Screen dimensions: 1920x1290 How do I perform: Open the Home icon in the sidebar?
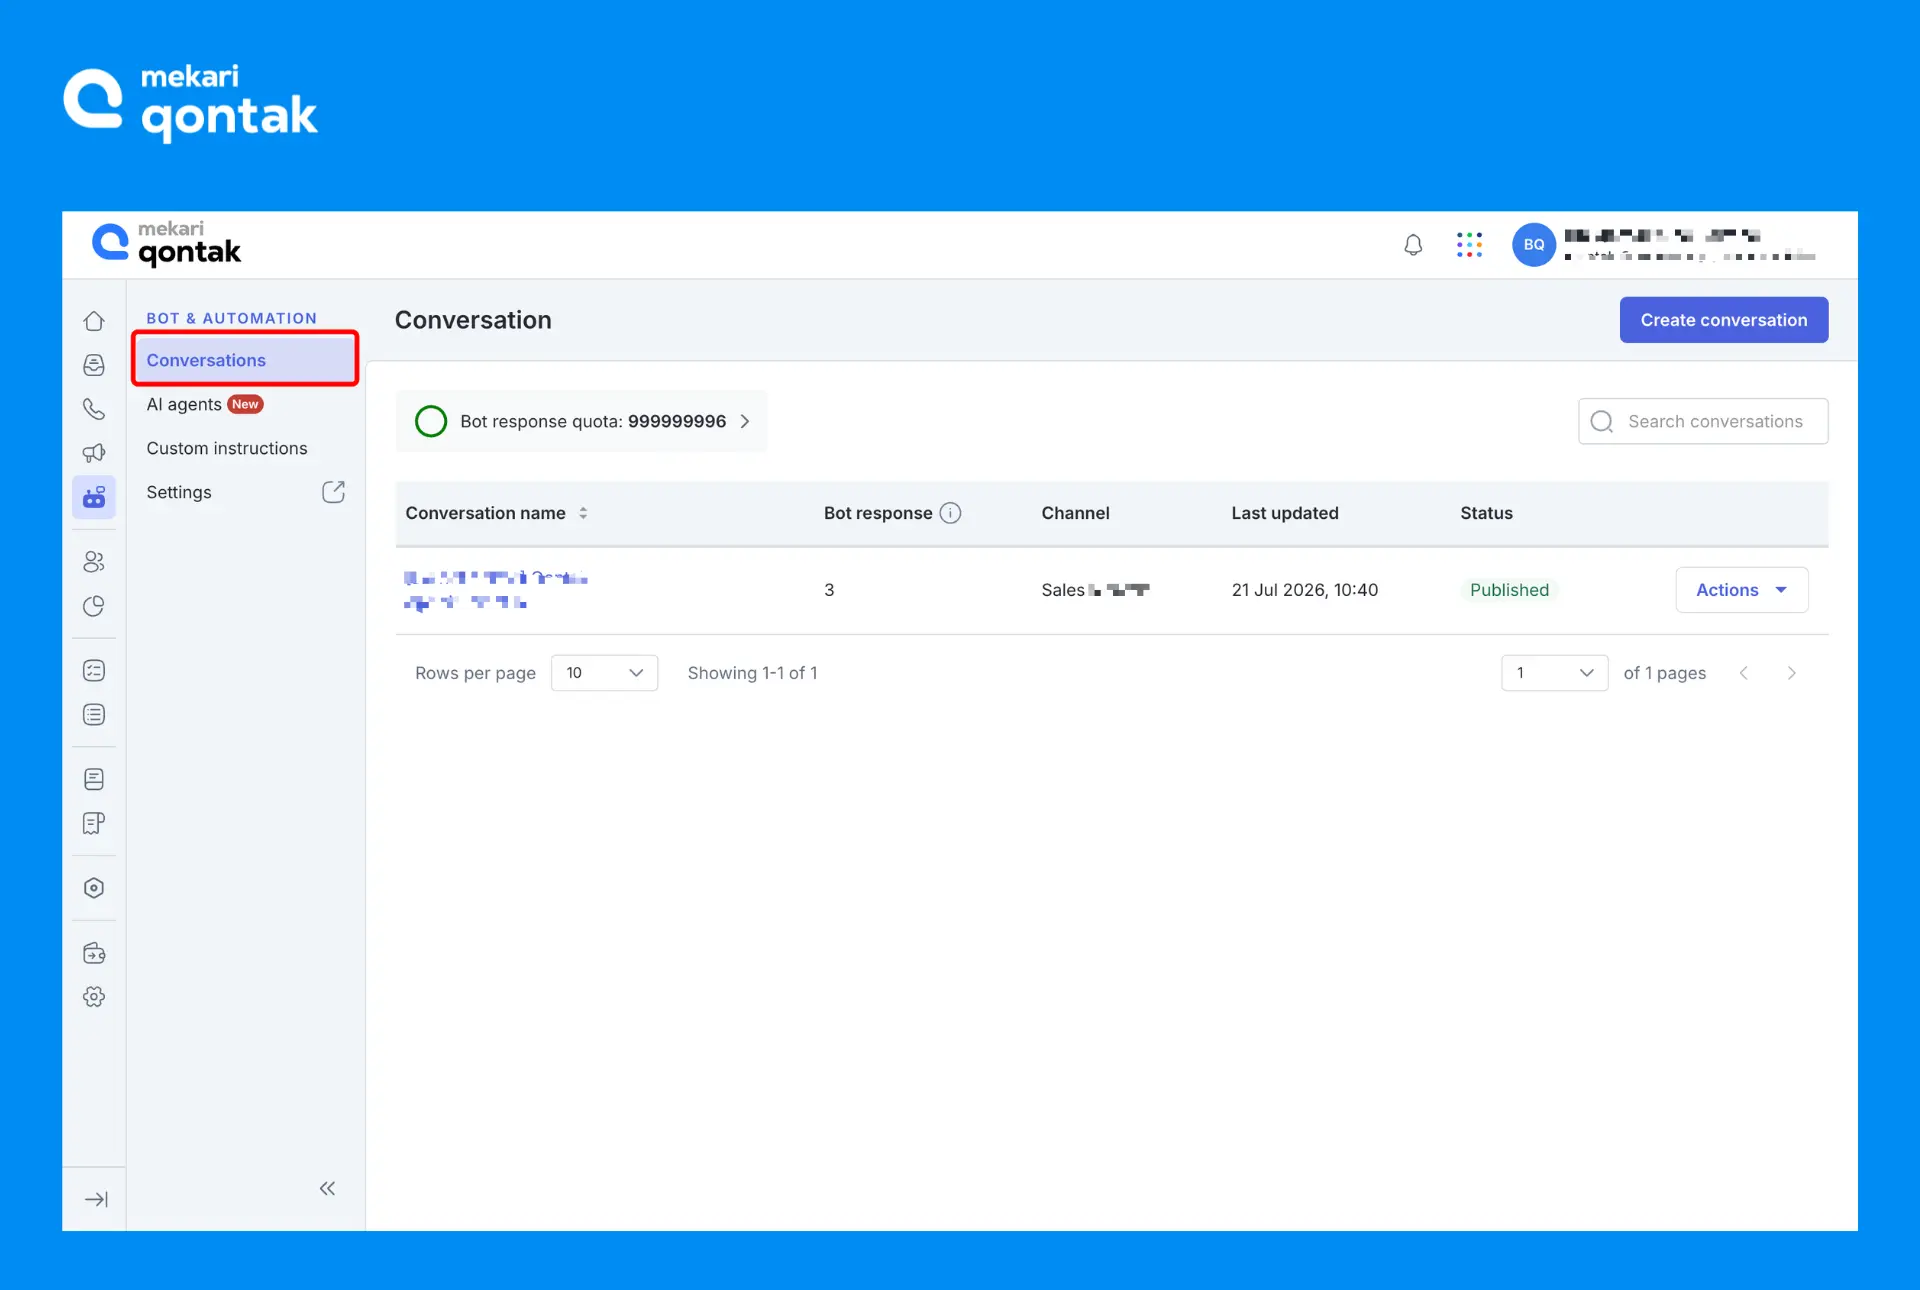point(94,321)
